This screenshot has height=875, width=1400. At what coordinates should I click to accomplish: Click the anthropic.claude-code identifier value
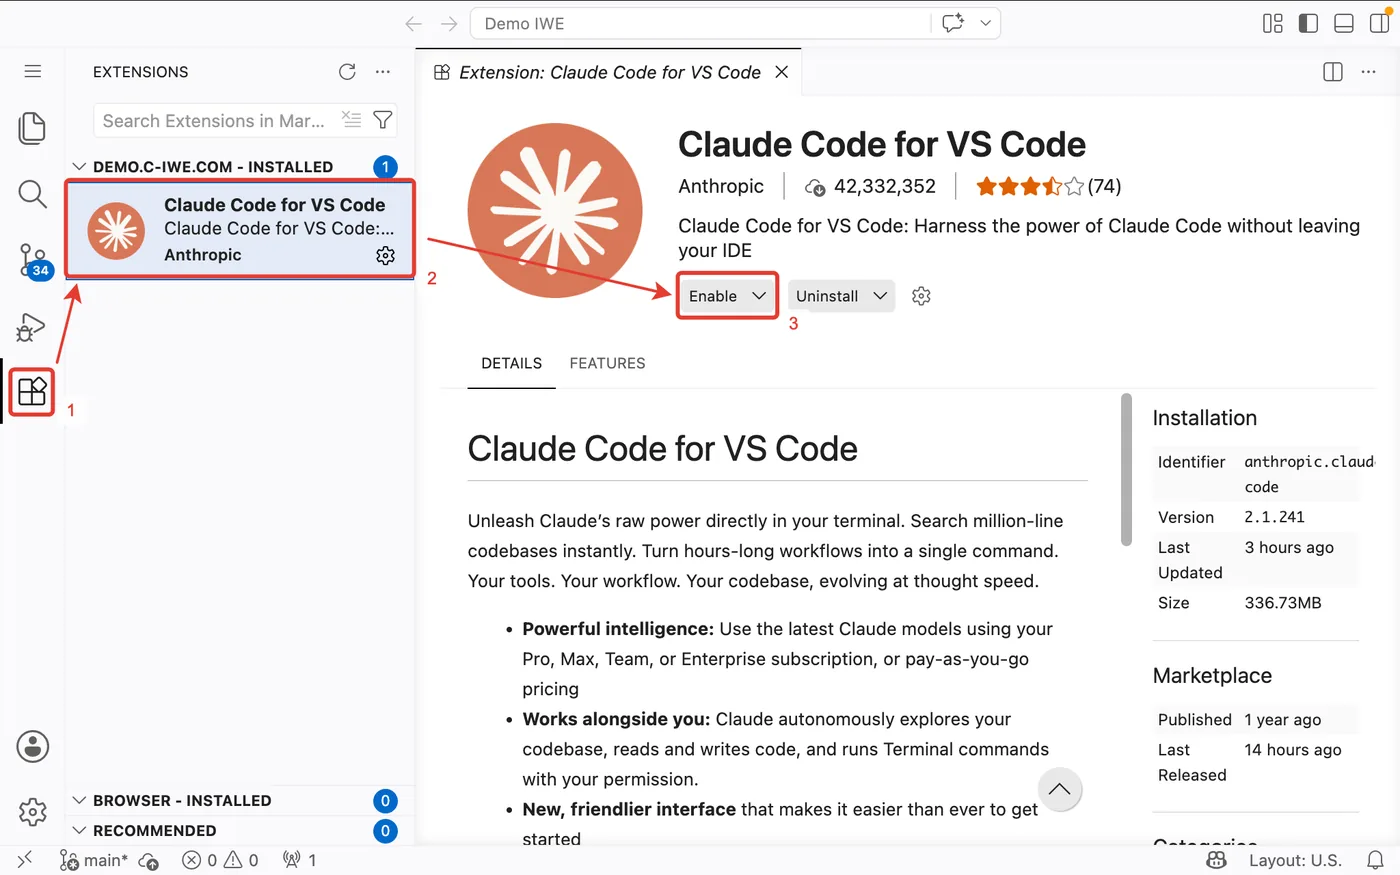coord(1308,474)
